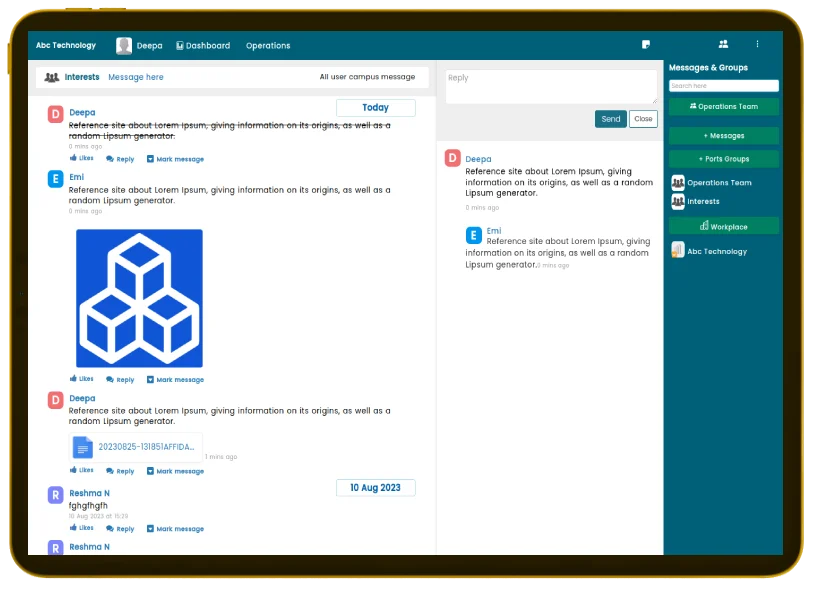Mark Reshma N's fghgfhgfh message
The height and width of the screenshot is (592, 815).
(175, 529)
